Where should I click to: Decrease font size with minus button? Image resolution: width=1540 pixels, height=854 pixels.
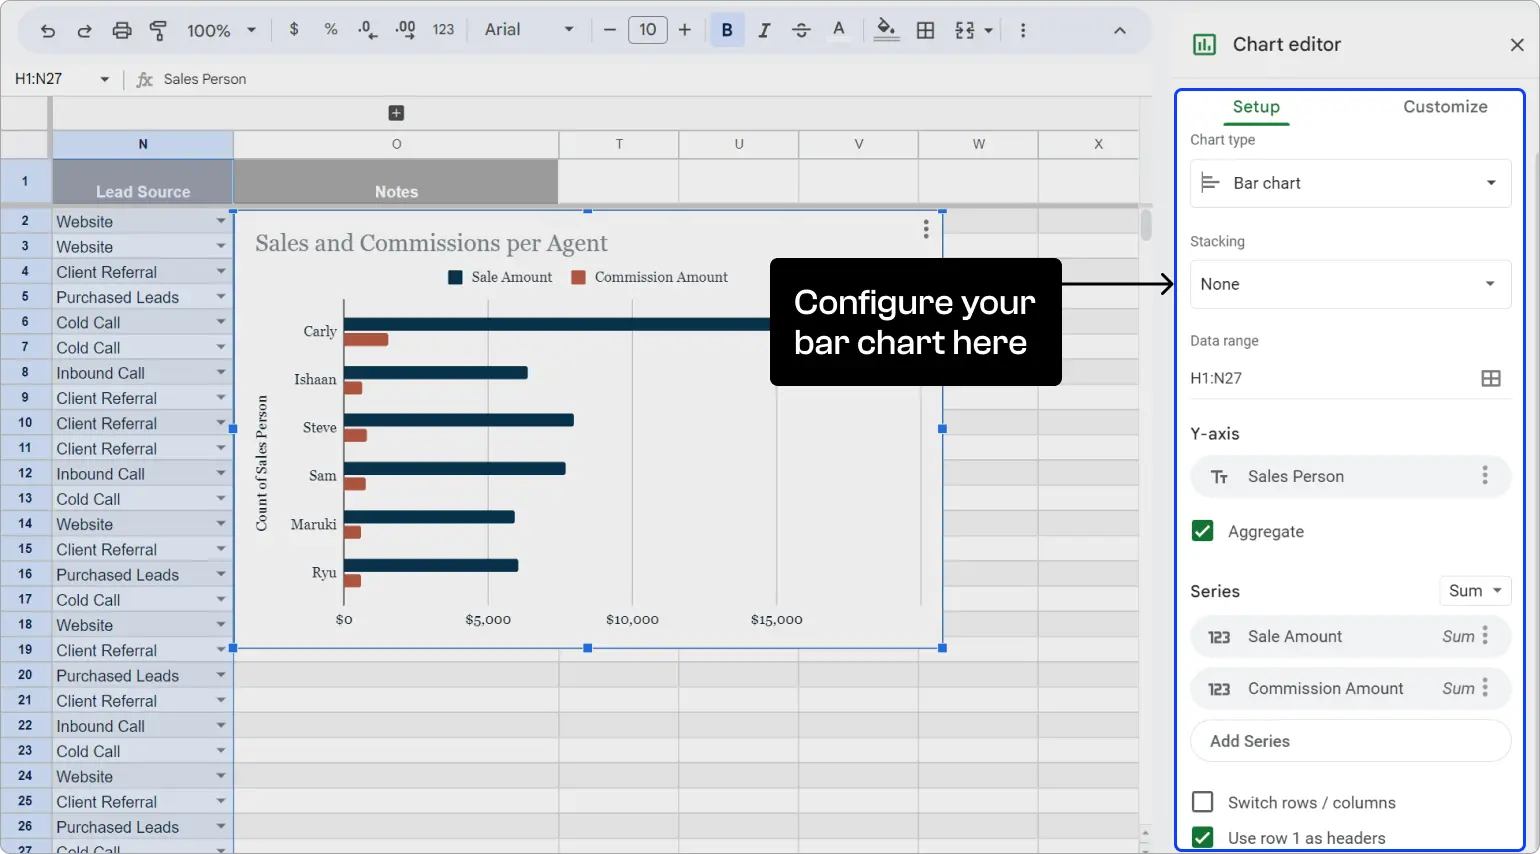click(x=610, y=30)
